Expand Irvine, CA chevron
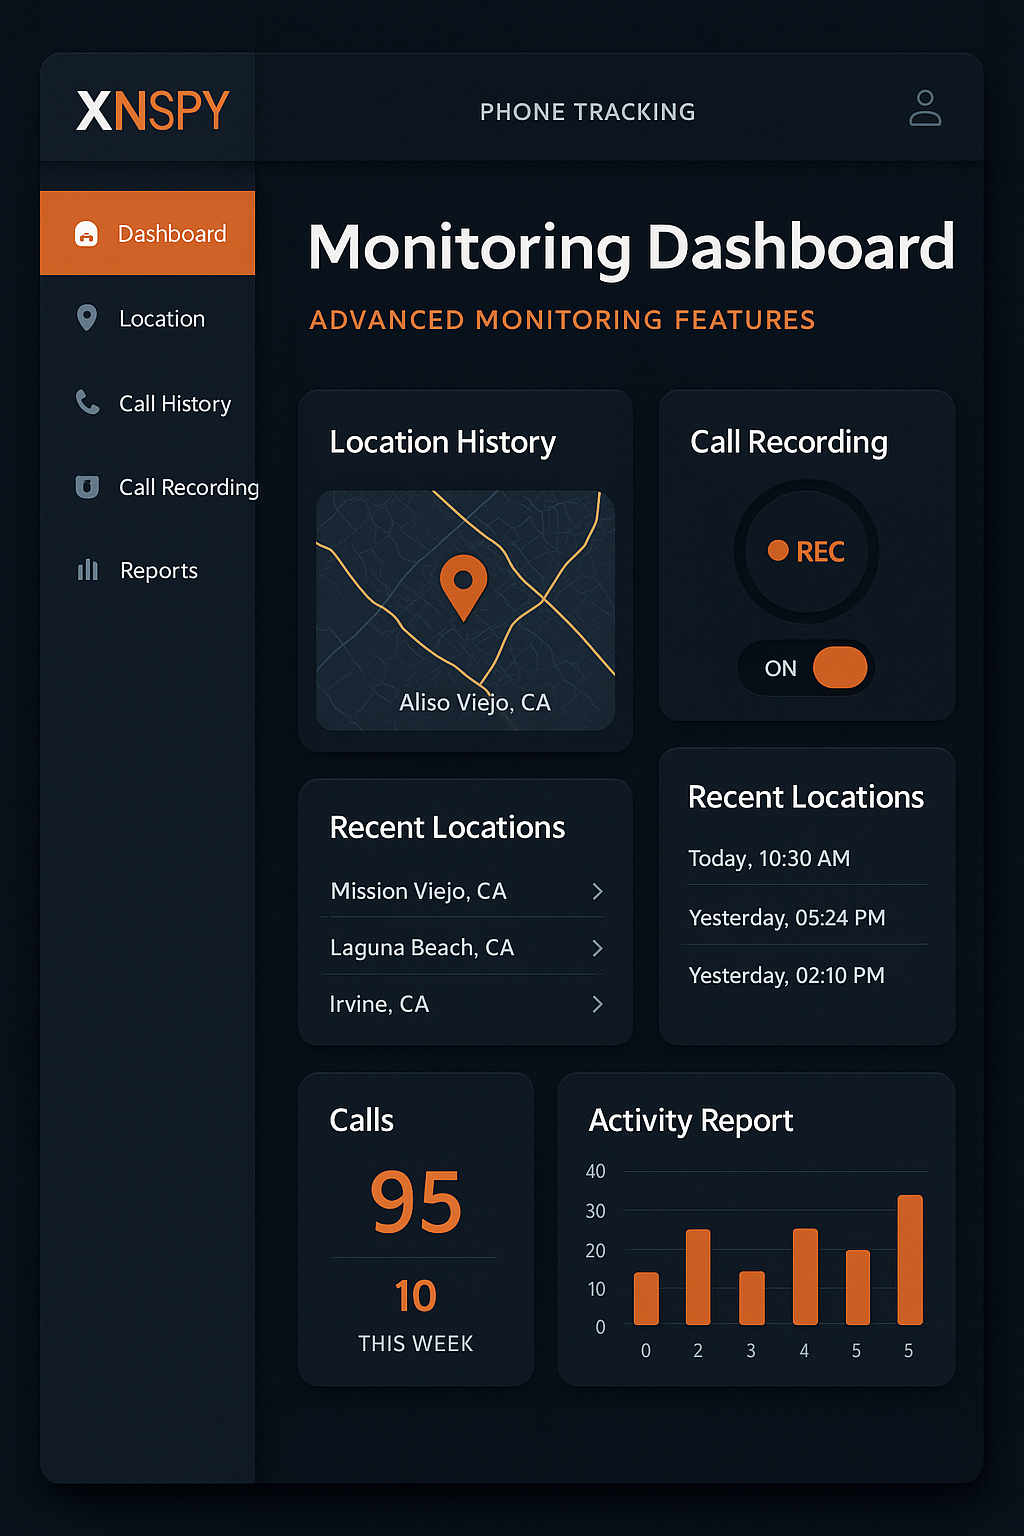Screen dimensions: 1024x1536 click(597, 1004)
